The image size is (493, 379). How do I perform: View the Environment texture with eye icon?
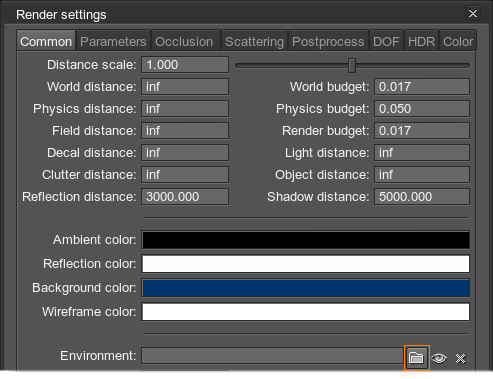[439, 358]
